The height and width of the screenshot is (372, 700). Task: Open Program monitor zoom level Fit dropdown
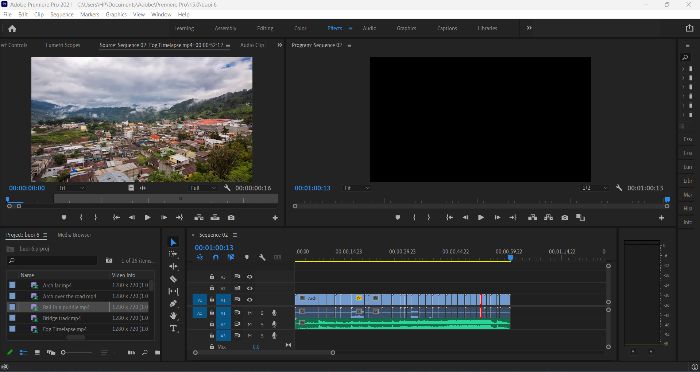coord(357,188)
